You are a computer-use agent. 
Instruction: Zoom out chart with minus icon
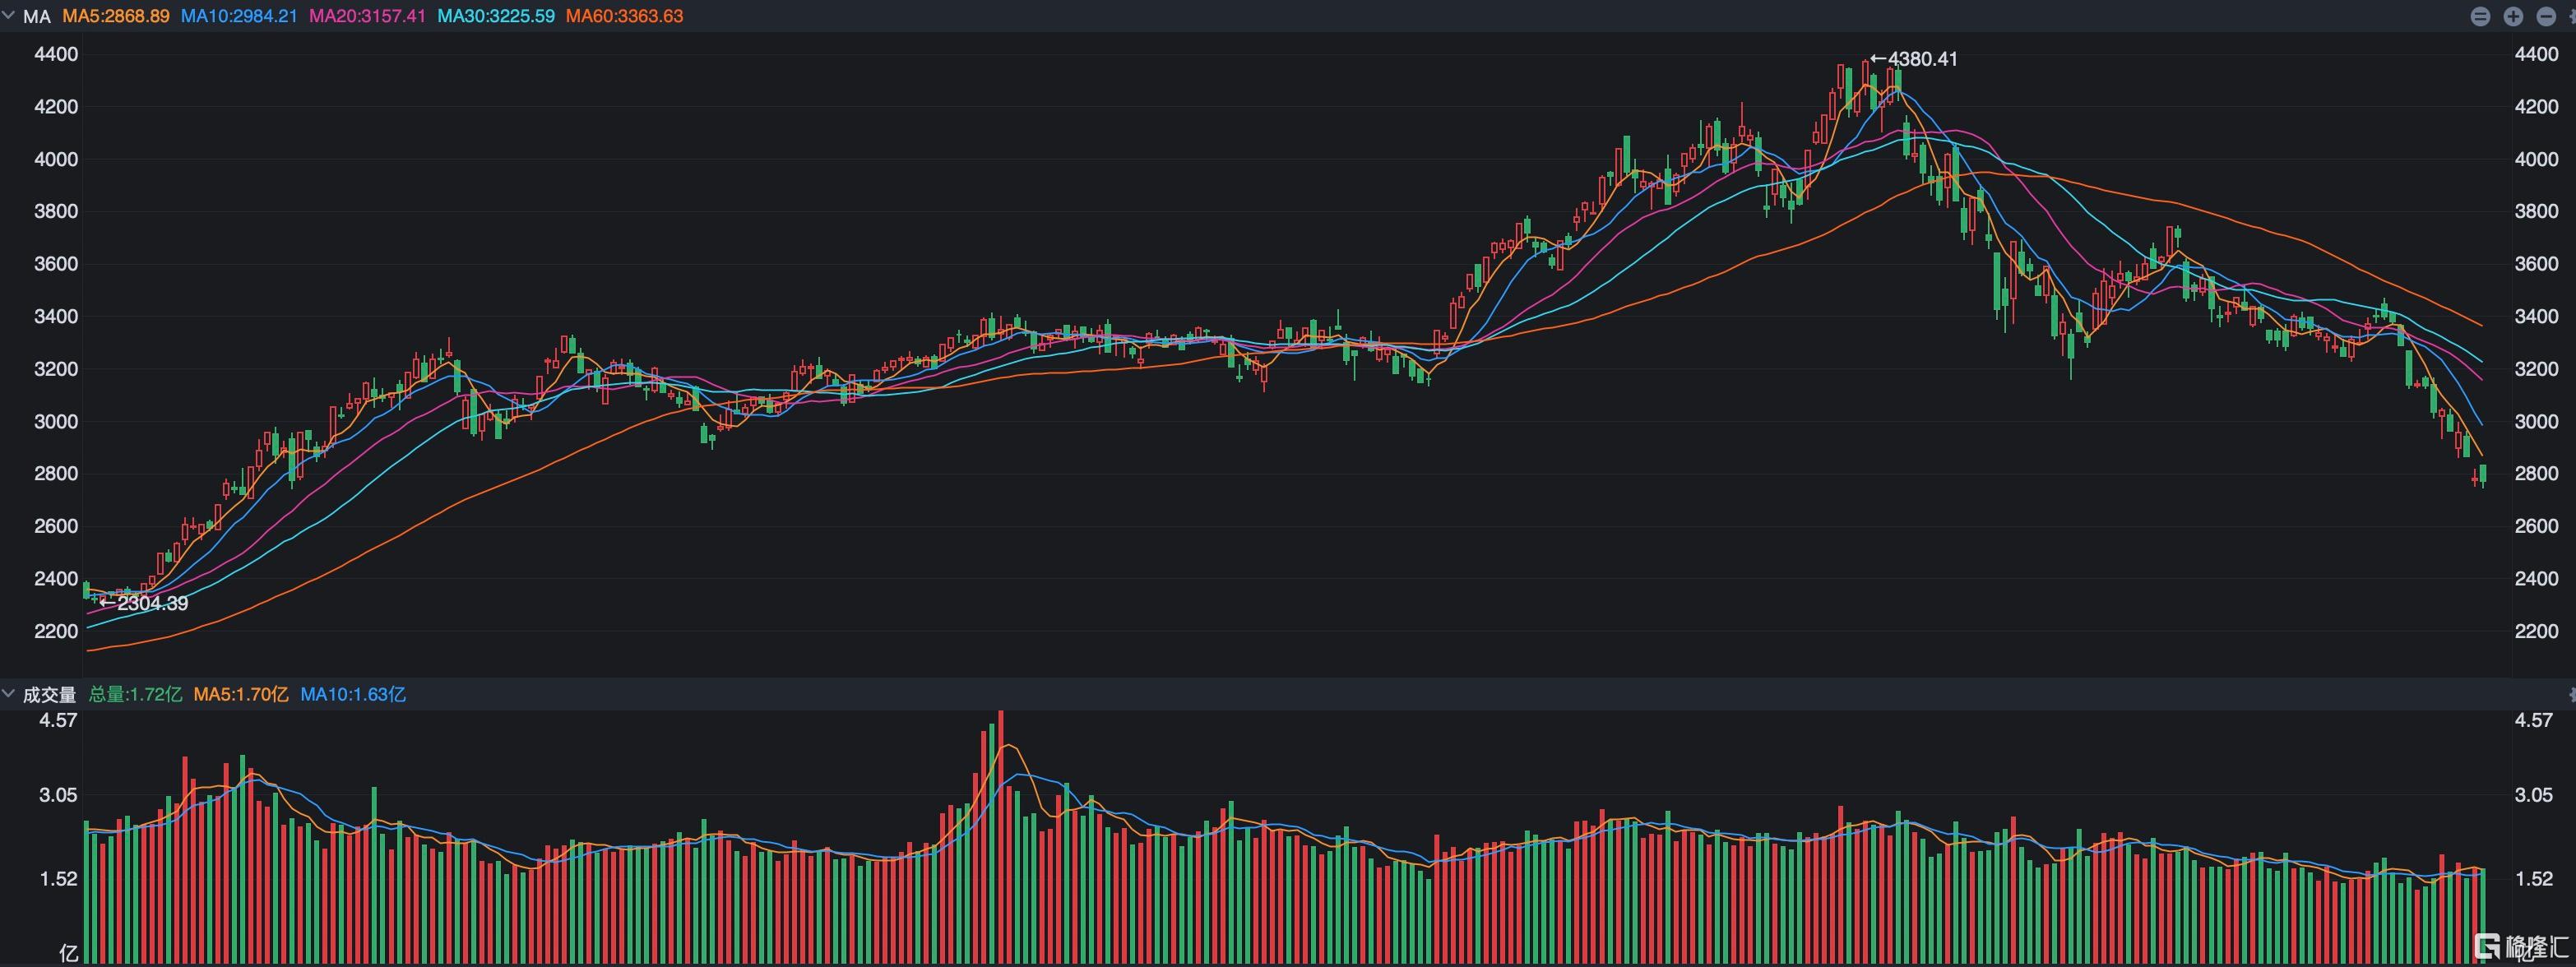pyautogui.click(x=2546, y=17)
